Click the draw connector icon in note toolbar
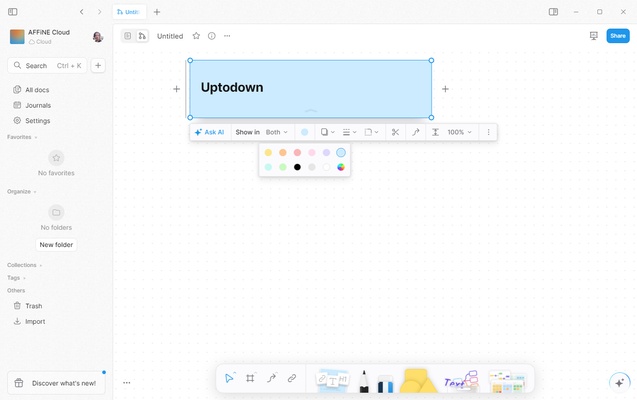 (x=416, y=132)
